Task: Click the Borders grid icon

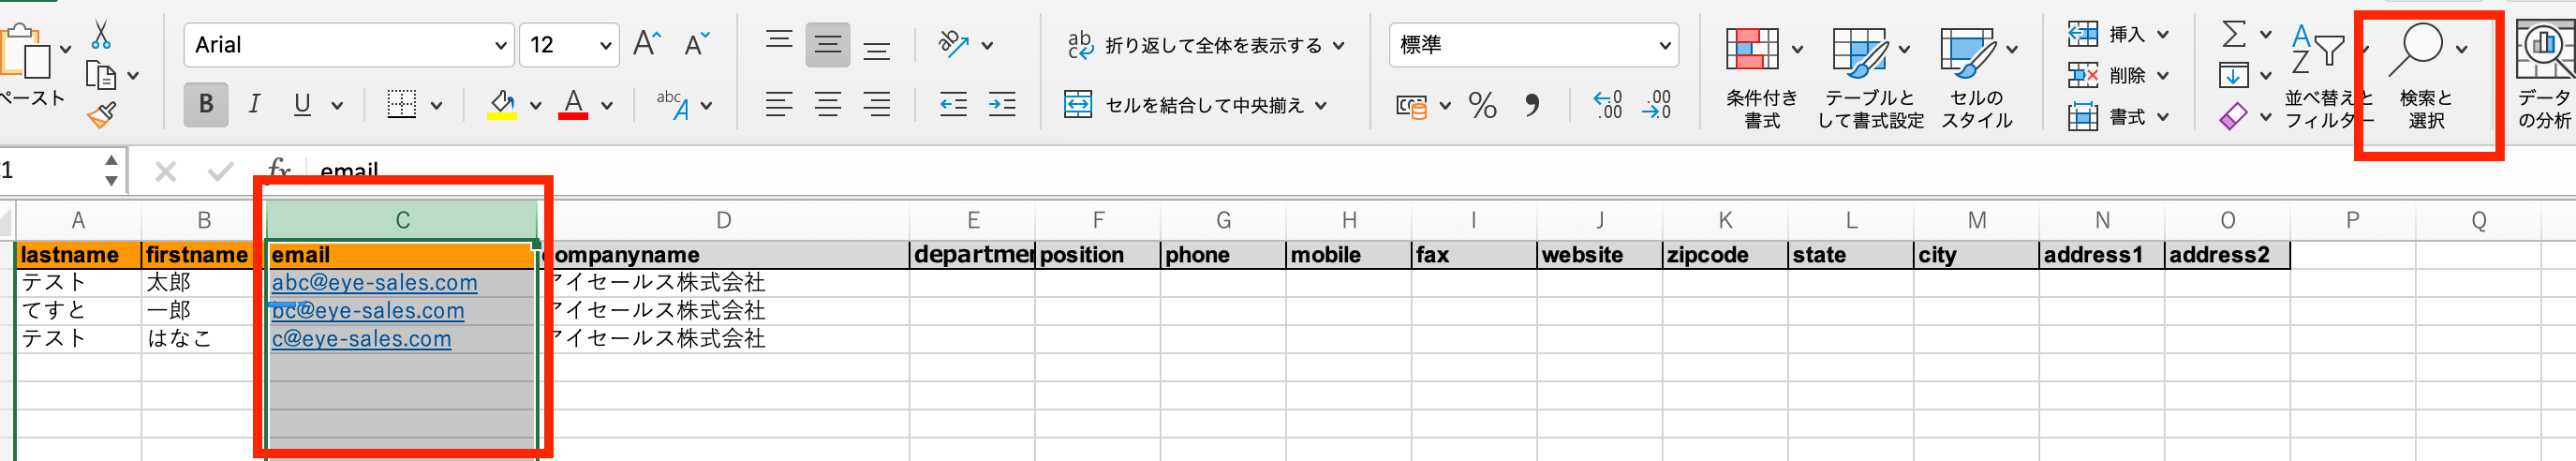Action: click(401, 104)
